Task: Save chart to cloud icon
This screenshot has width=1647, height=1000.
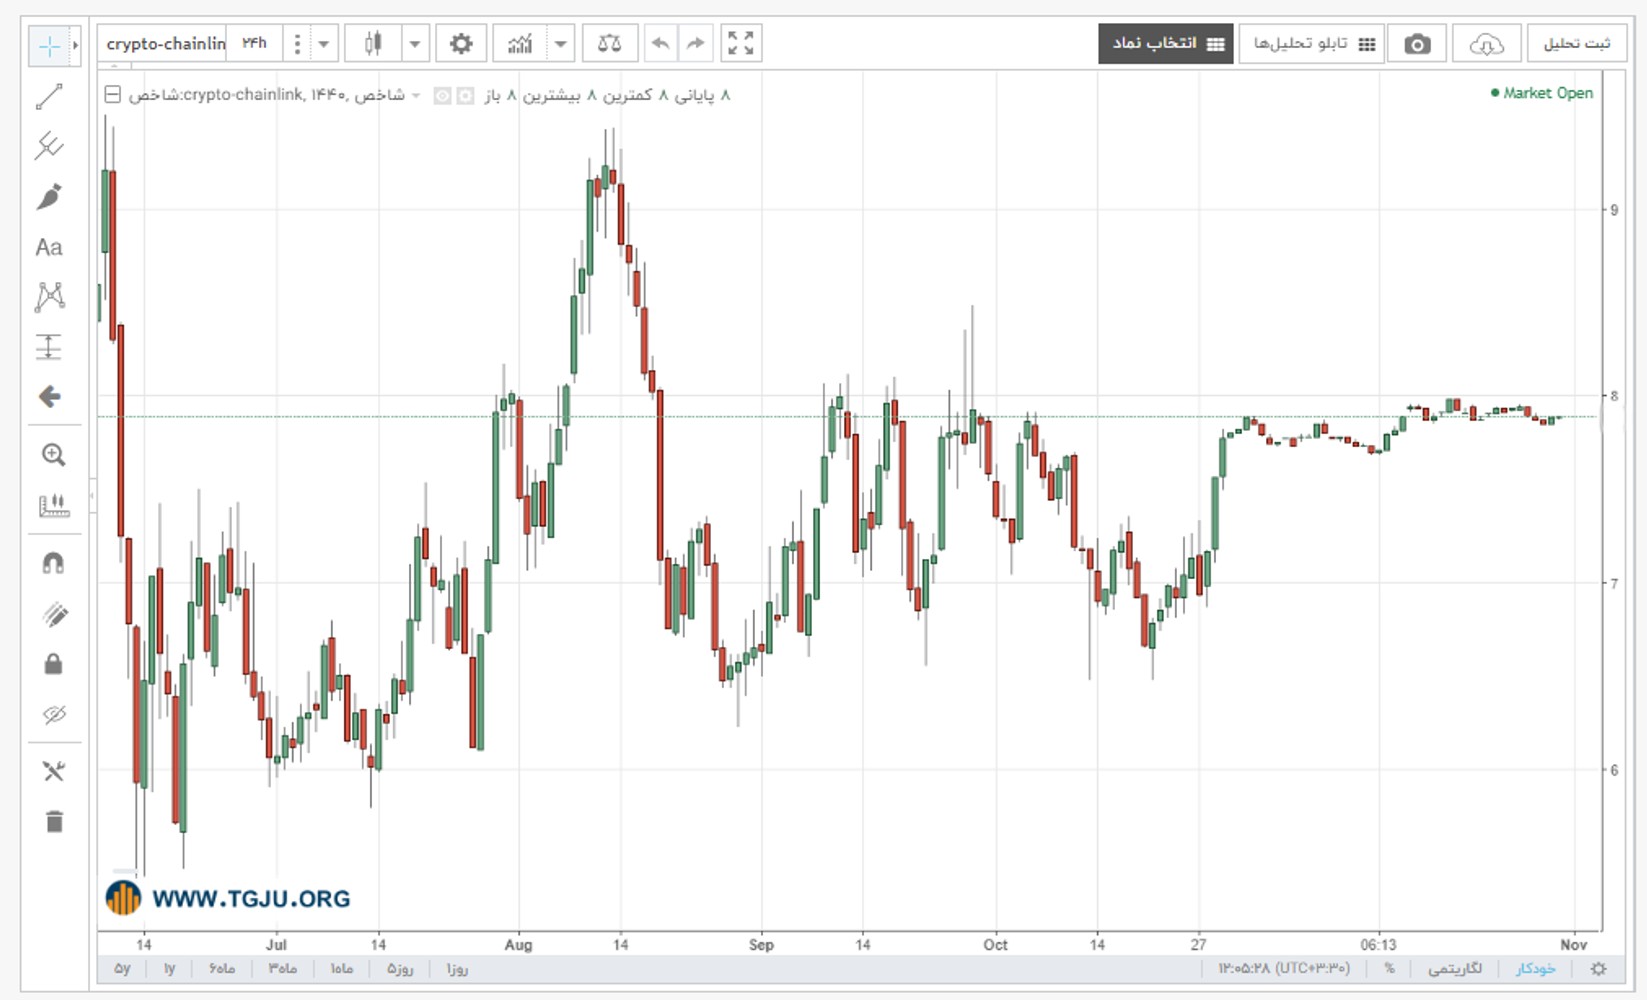Action: [1486, 44]
